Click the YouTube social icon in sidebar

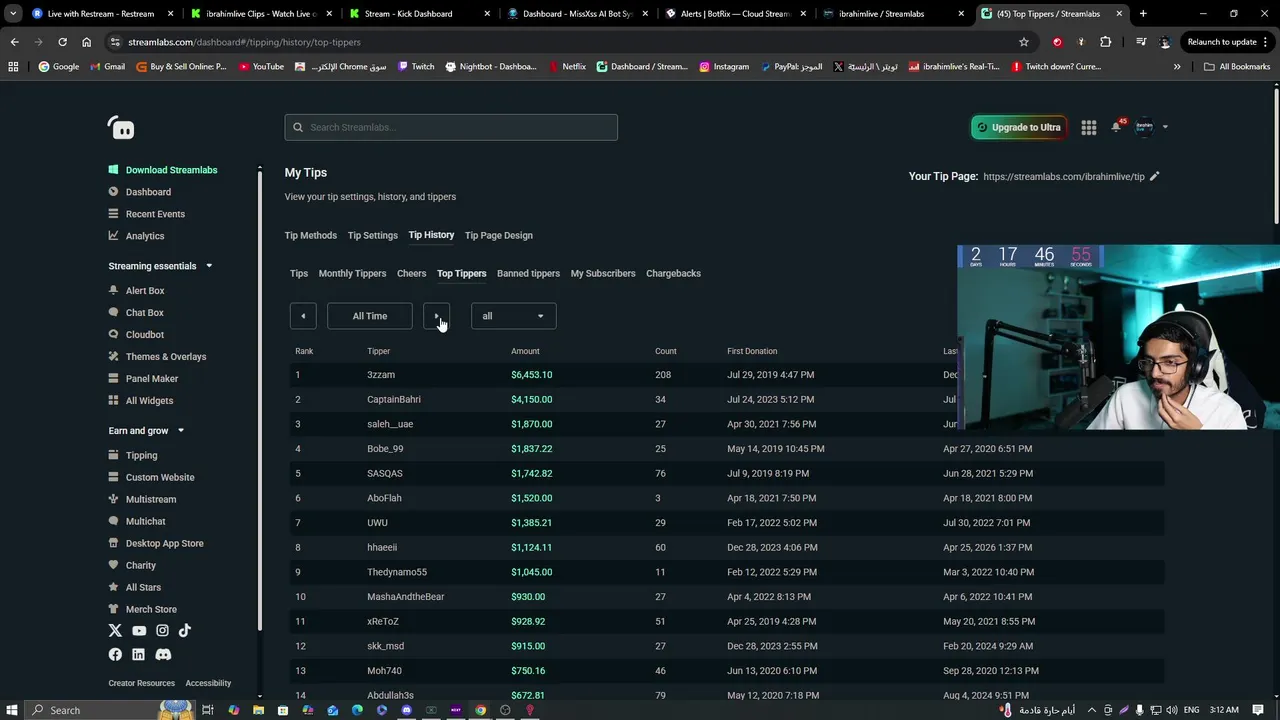point(139,630)
